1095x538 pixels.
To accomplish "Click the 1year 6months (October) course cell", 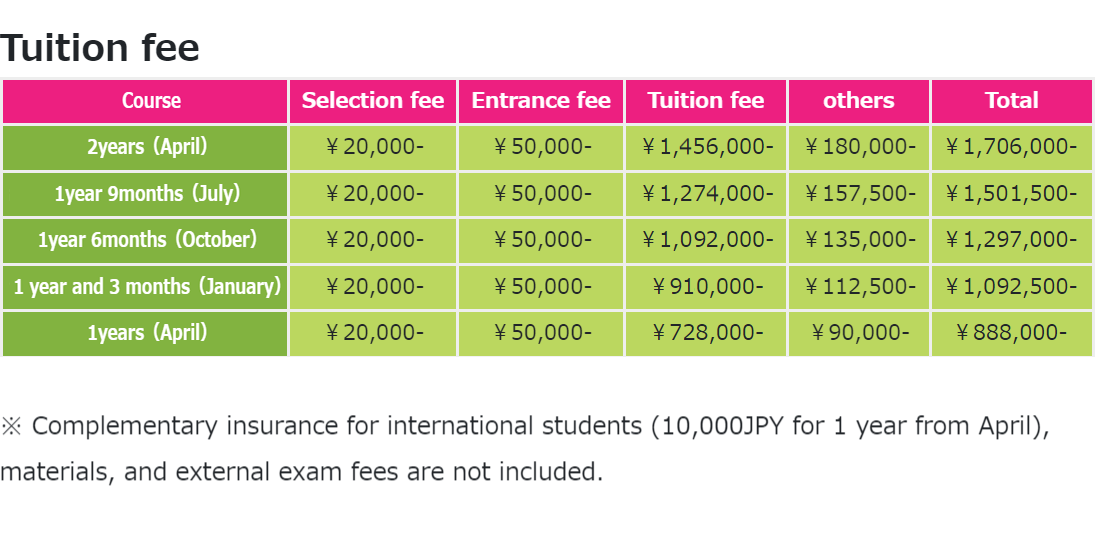I will (145, 240).
